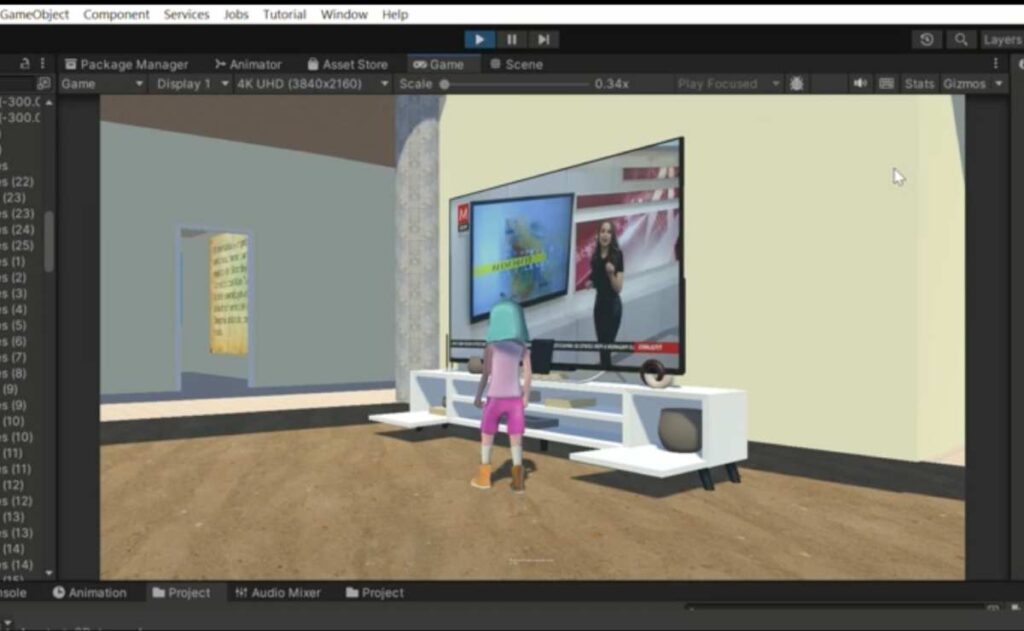Image resolution: width=1024 pixels, height=631 pixels.
Task: Select hierarchy item ending (7)
Action: pyautogui.click(x=14, y=357)
